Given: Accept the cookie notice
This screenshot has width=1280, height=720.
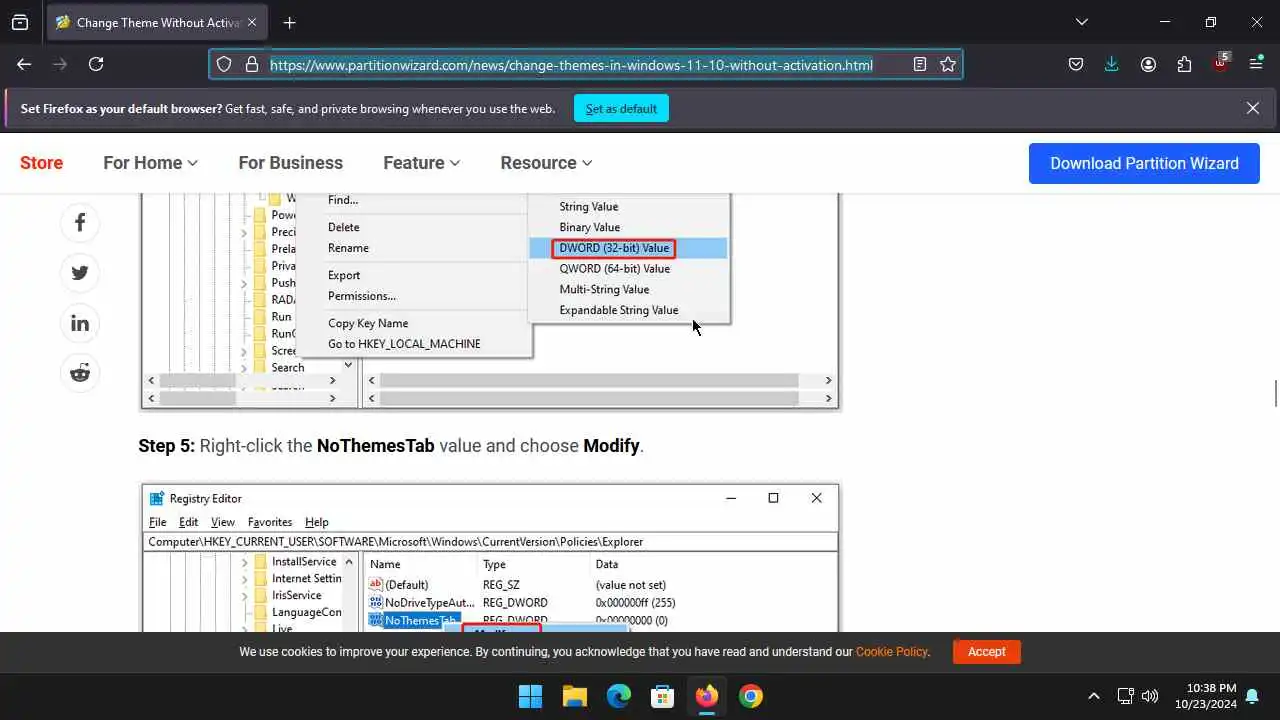Looking at the screenshot, I should [x=986, y=651].
